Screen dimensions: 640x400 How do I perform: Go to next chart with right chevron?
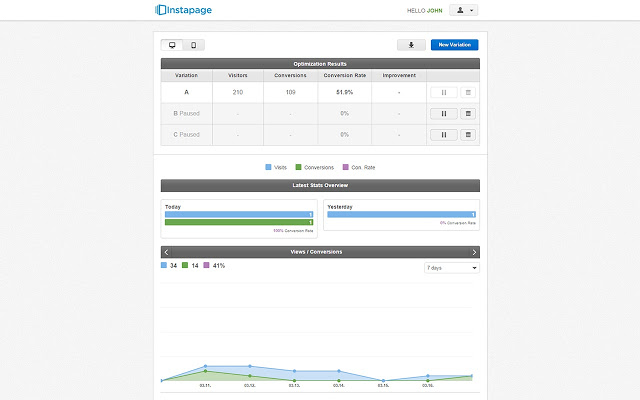point(474,252)
